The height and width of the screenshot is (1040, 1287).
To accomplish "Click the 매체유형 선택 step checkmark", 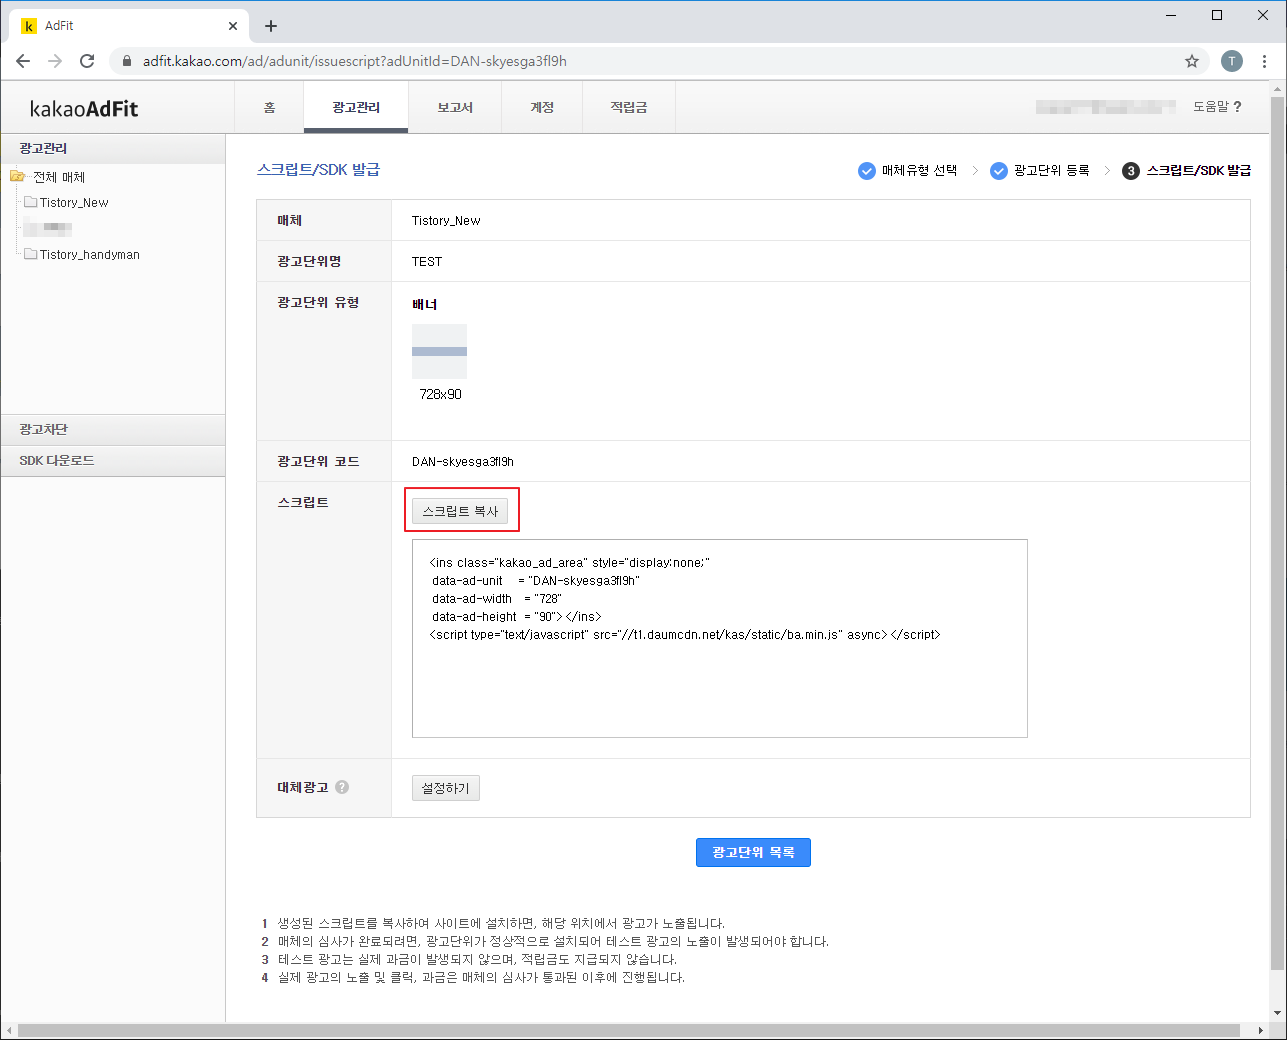I will pyautogui.click(x=867, y=171).
